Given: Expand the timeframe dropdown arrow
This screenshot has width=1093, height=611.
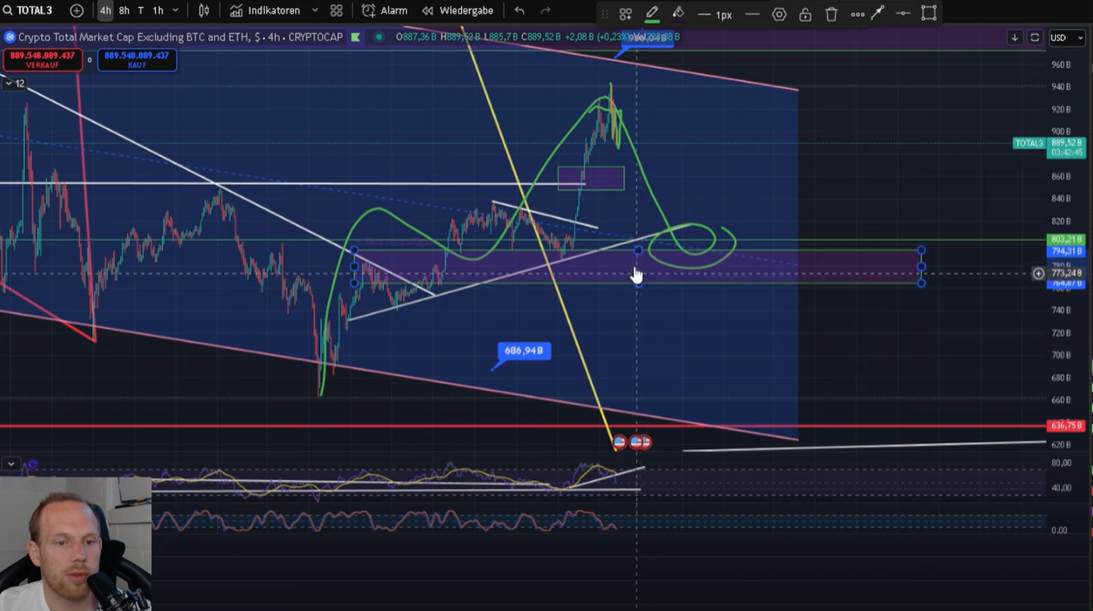Looking at the screenshot, I should tap(176, 10).
